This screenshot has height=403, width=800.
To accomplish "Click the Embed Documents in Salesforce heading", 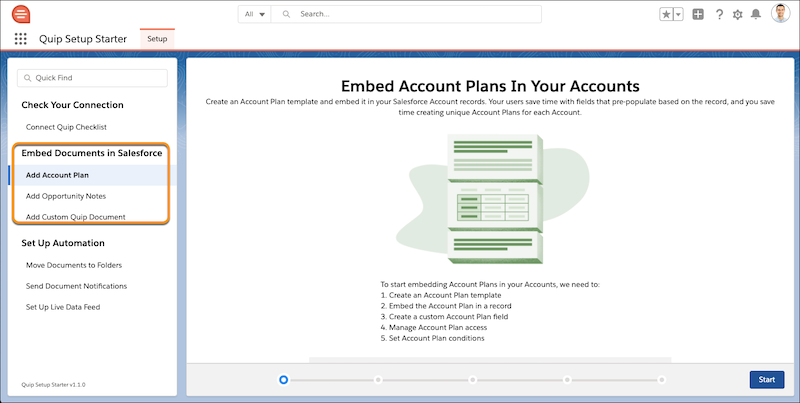I will coord(92,153).
